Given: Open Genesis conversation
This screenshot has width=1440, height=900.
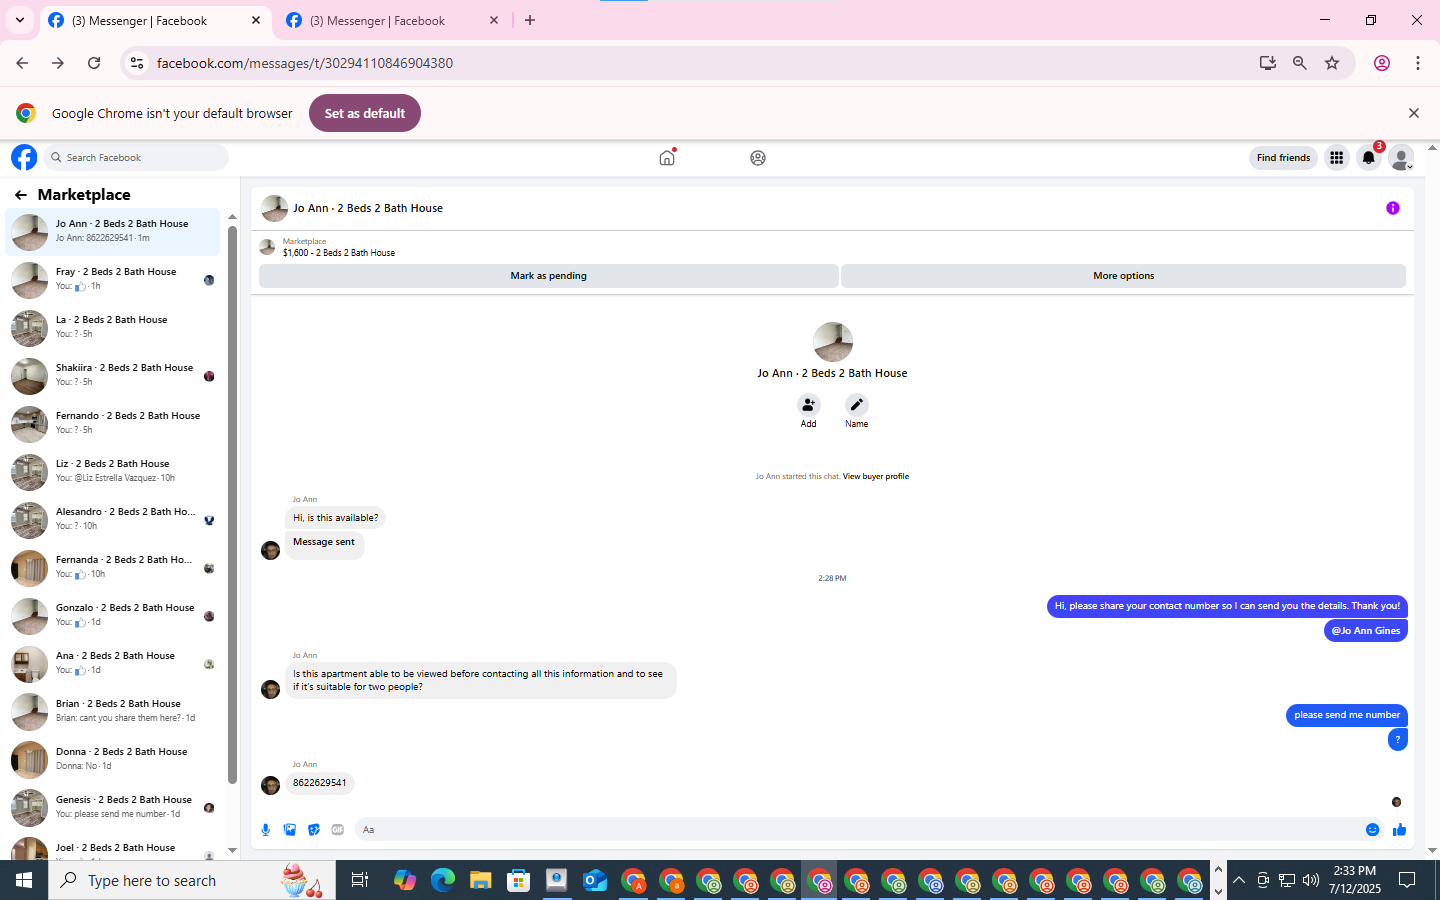Looking at the screenshot, I should tap(113, 808).
